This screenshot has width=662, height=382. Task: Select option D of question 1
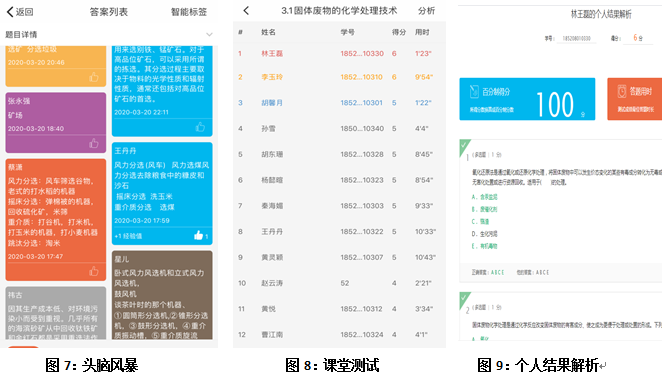[485, 233]
